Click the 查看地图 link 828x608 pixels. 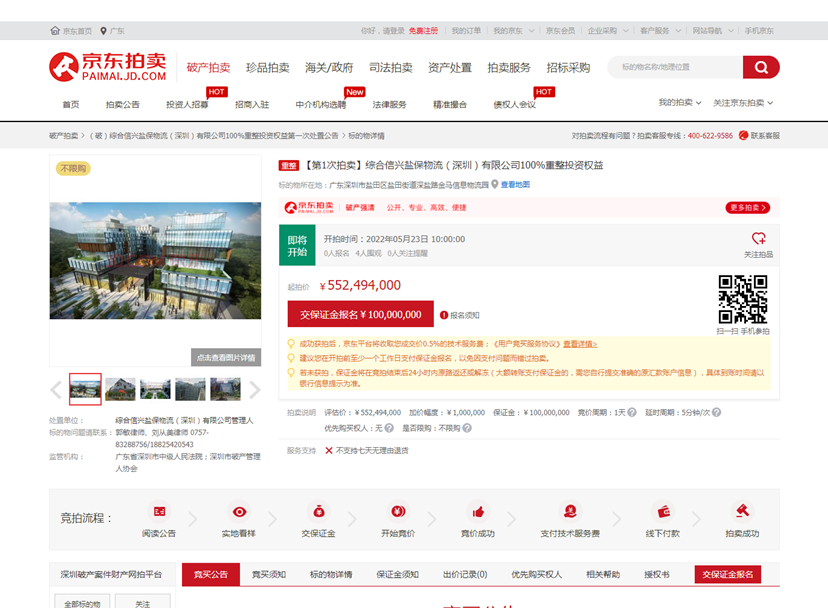point(515,184)
